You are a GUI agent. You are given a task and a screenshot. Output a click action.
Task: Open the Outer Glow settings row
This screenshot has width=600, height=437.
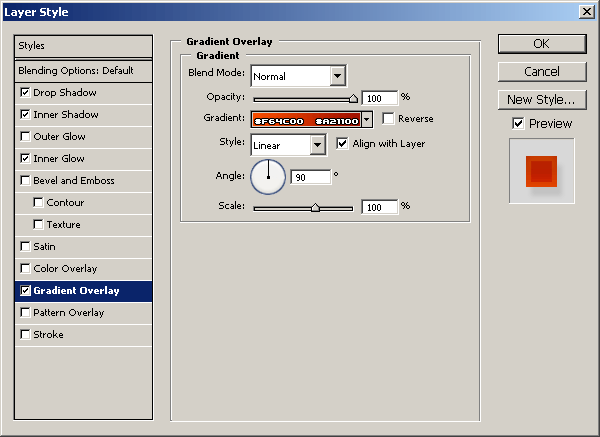tap(83, 137)
